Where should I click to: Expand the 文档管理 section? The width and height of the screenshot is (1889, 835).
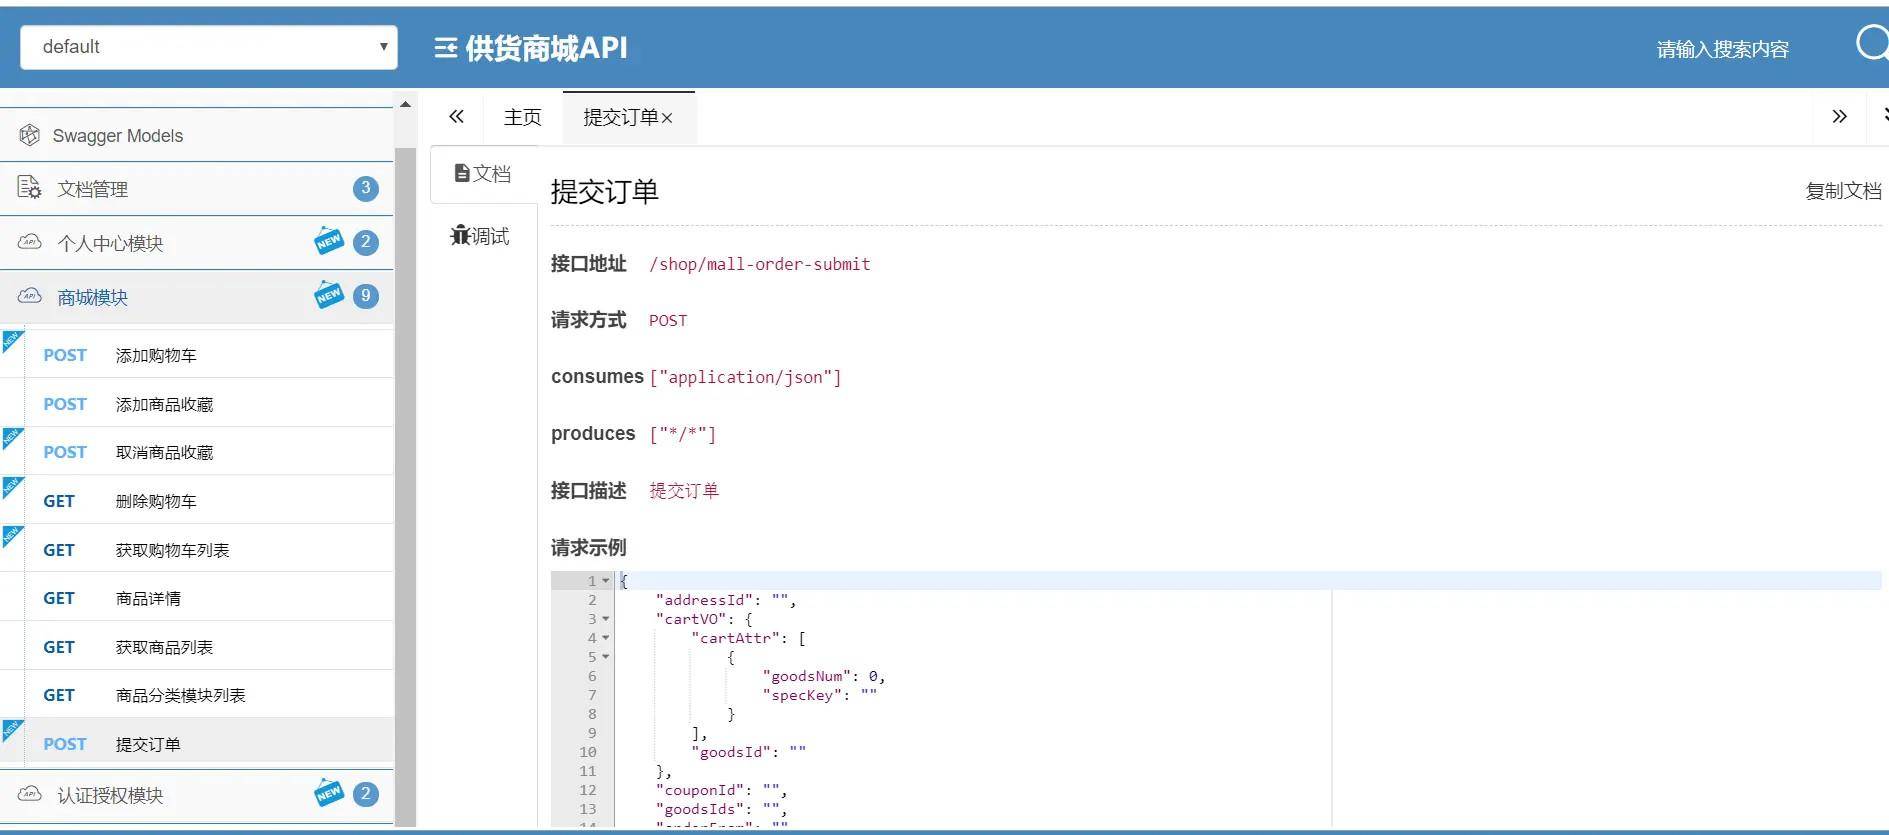(x=197, y=188)
